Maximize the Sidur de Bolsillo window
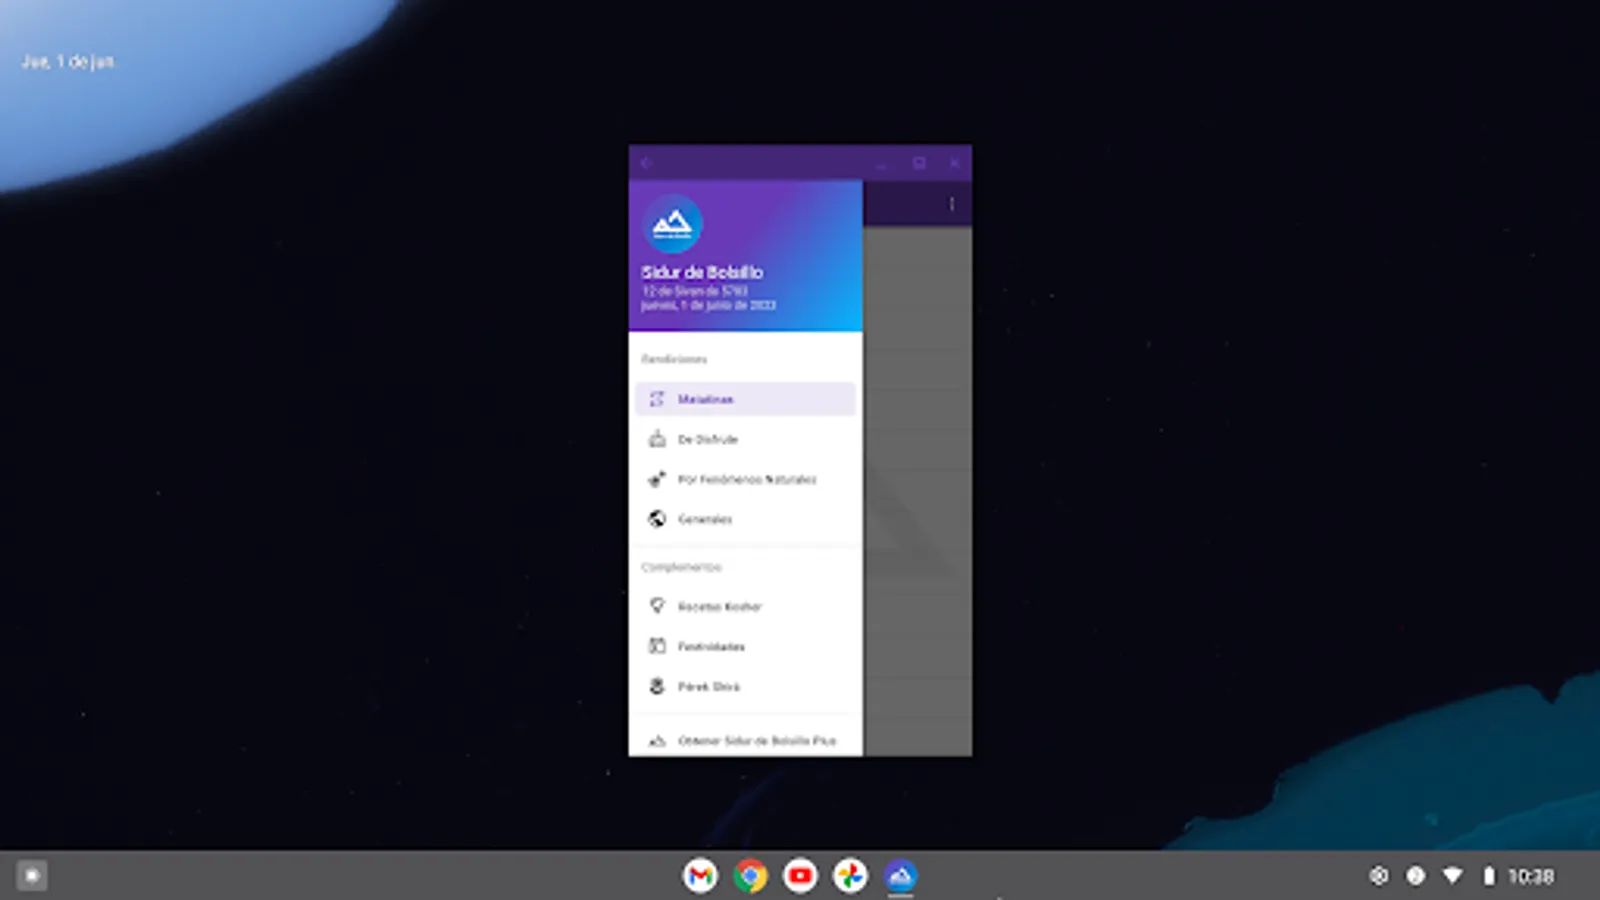Screen dimensions: 1600x900 tap(918, 163)
